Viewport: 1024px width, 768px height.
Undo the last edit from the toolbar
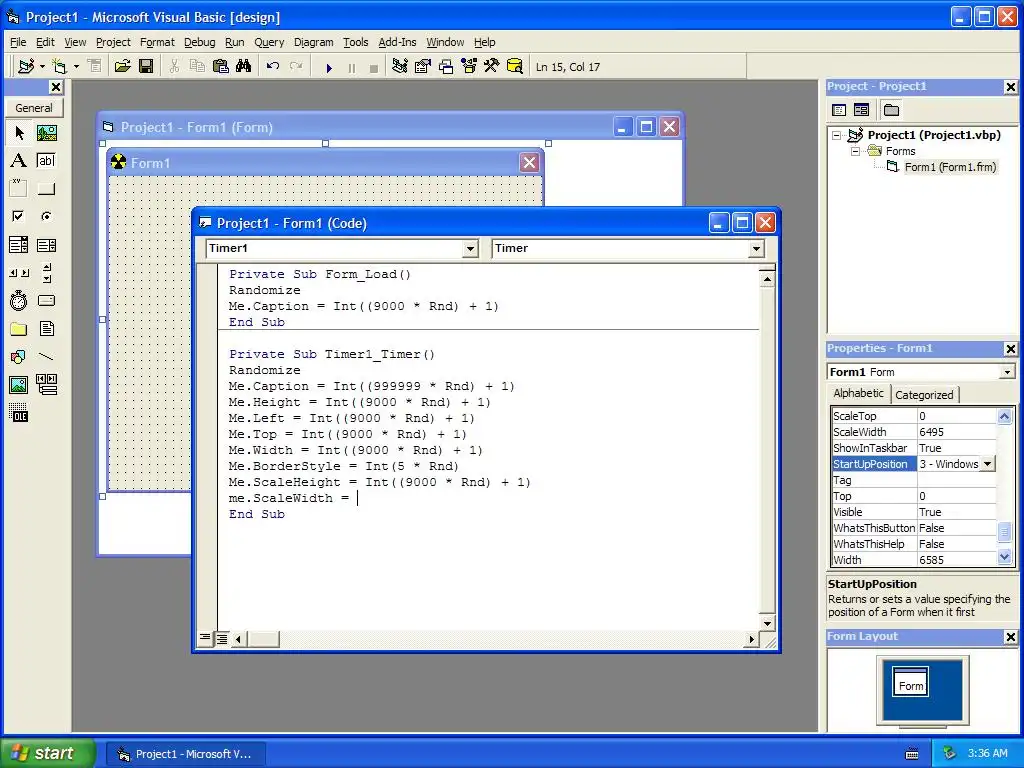[273, 67]
